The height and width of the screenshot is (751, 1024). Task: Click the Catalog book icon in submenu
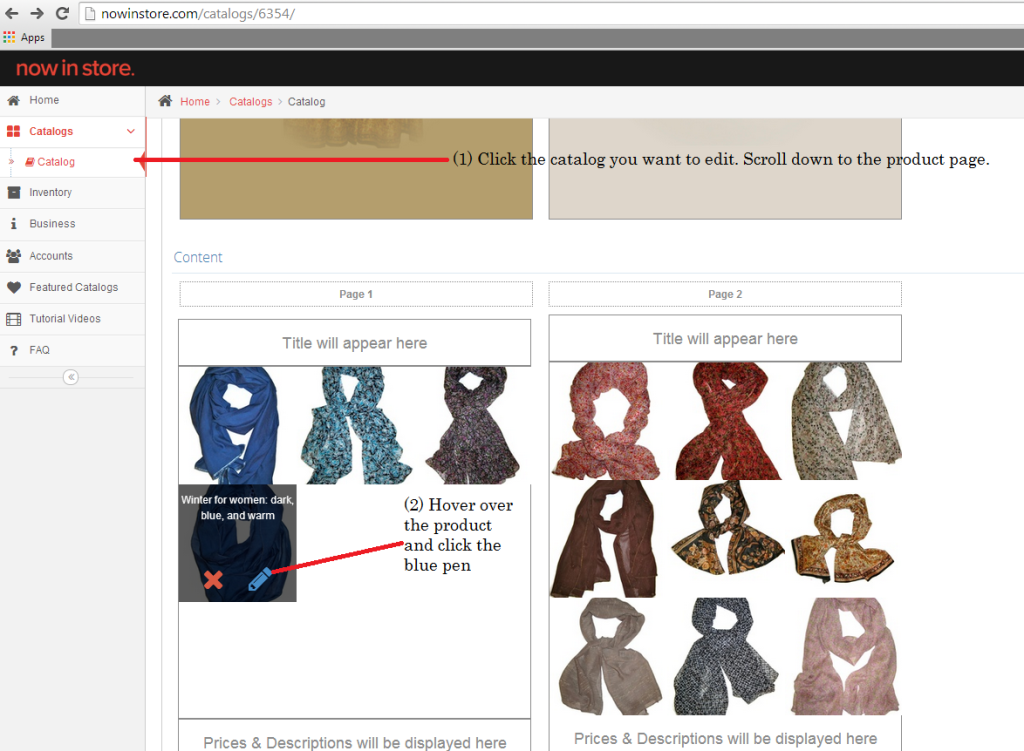point(30,162)
